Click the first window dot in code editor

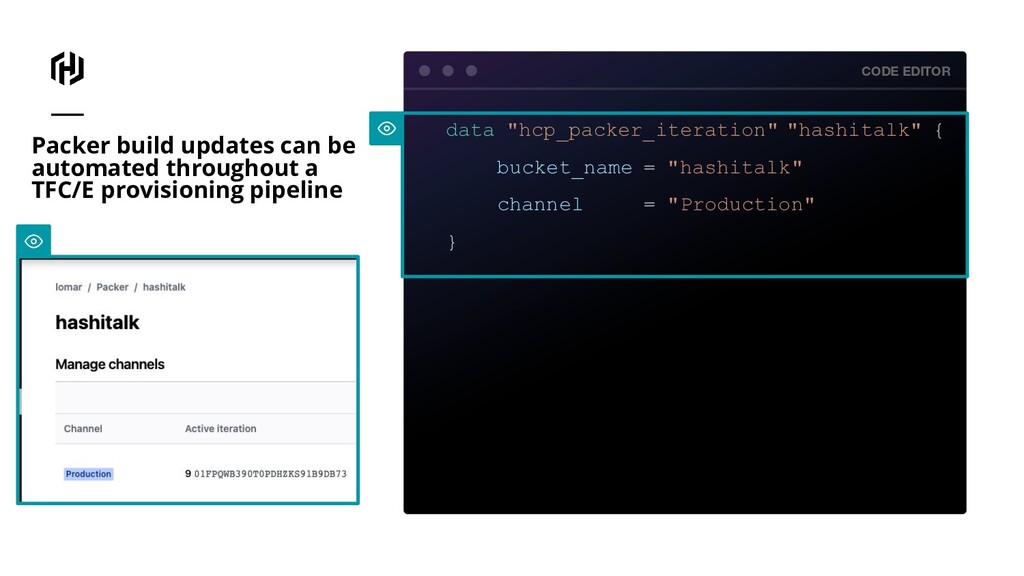(x=424, y=71)
